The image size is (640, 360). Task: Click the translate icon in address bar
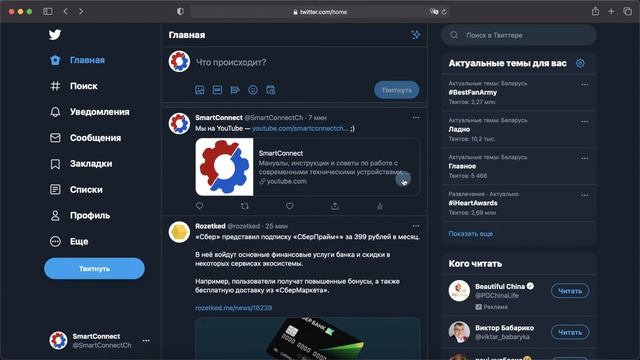point(433,12)
